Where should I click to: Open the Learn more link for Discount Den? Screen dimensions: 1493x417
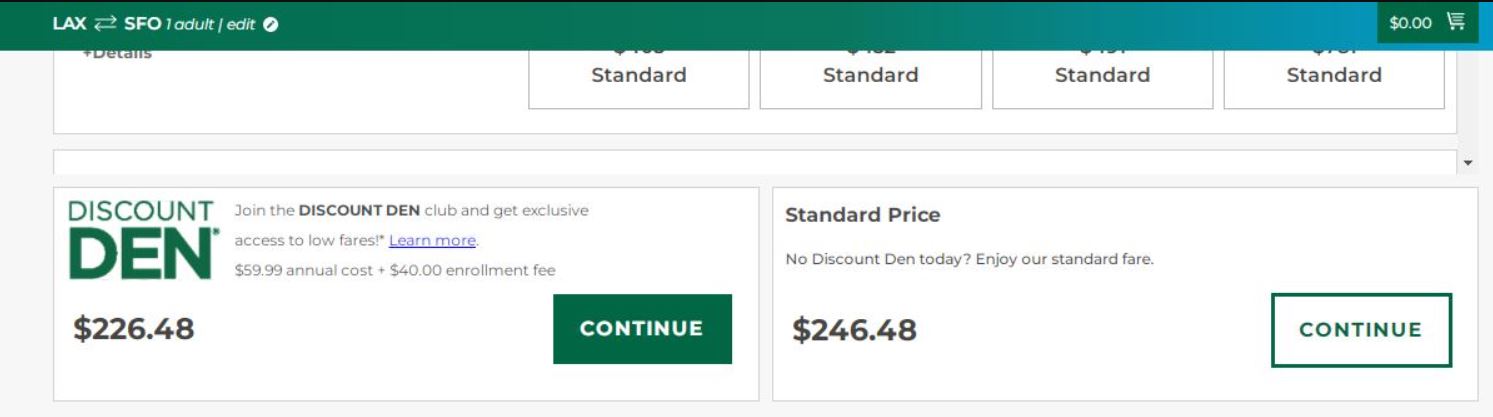432,240
